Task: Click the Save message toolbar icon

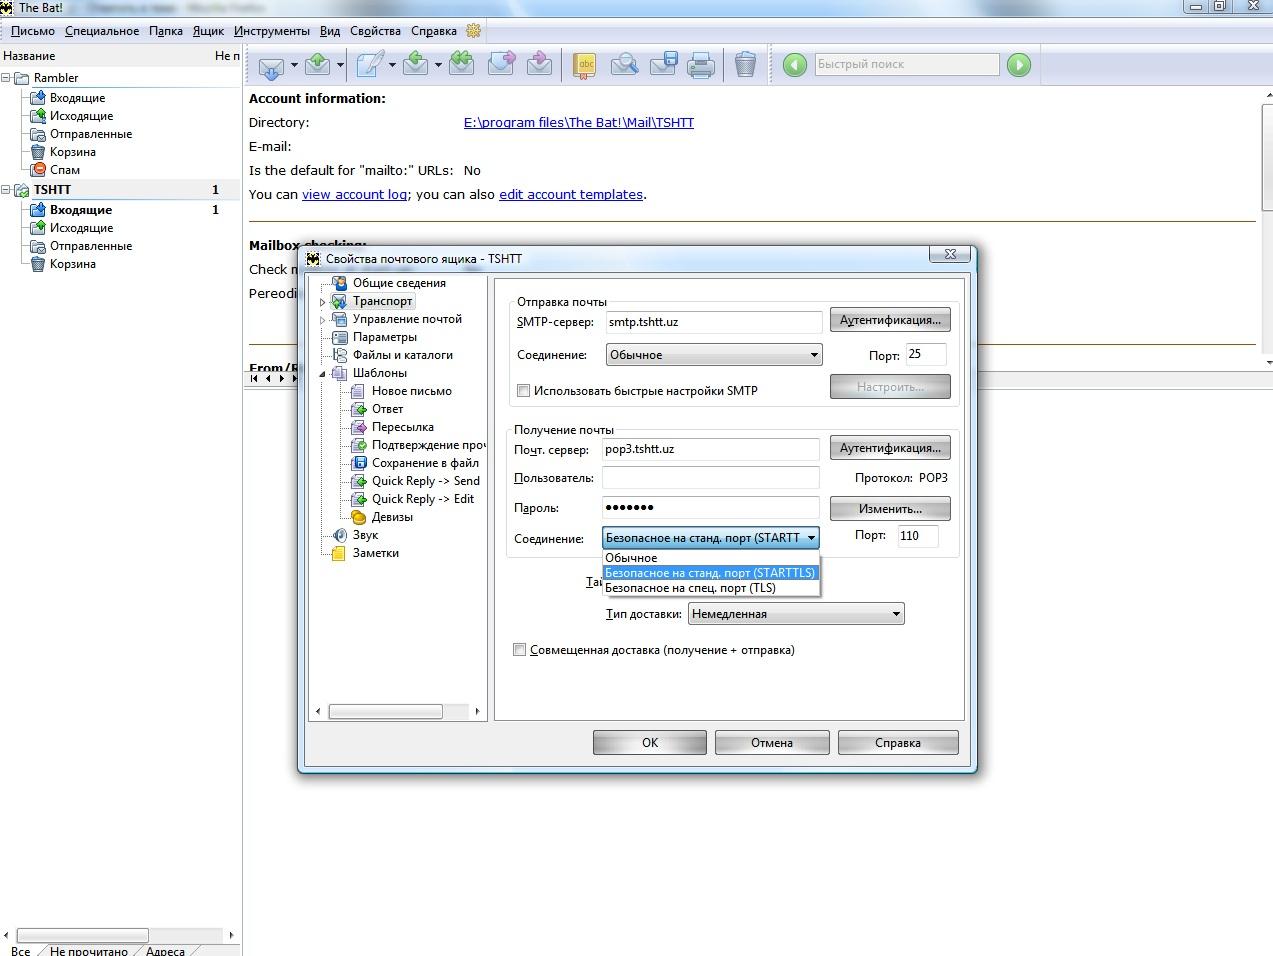Action: pyautogui.click(x=664, y=65)
